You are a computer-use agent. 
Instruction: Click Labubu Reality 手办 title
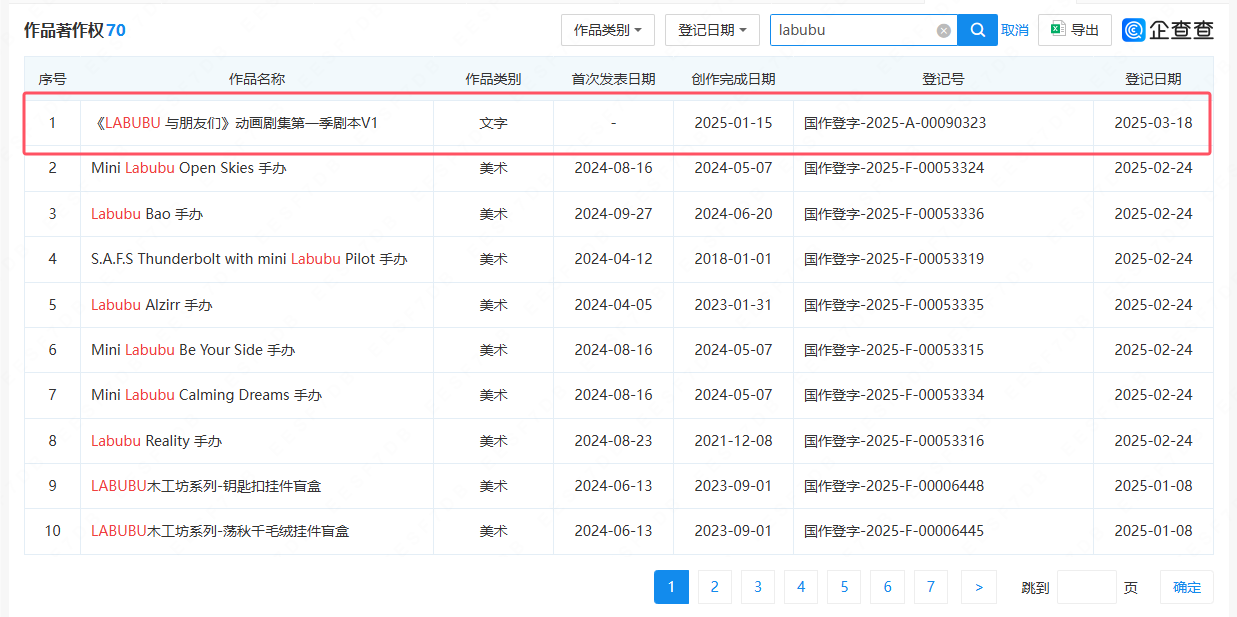click(x=156, y=441)
